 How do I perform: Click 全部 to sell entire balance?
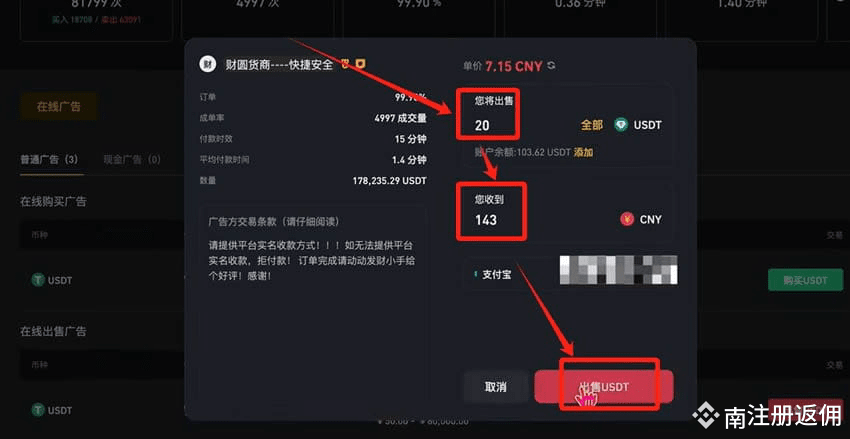coord(591,125)
